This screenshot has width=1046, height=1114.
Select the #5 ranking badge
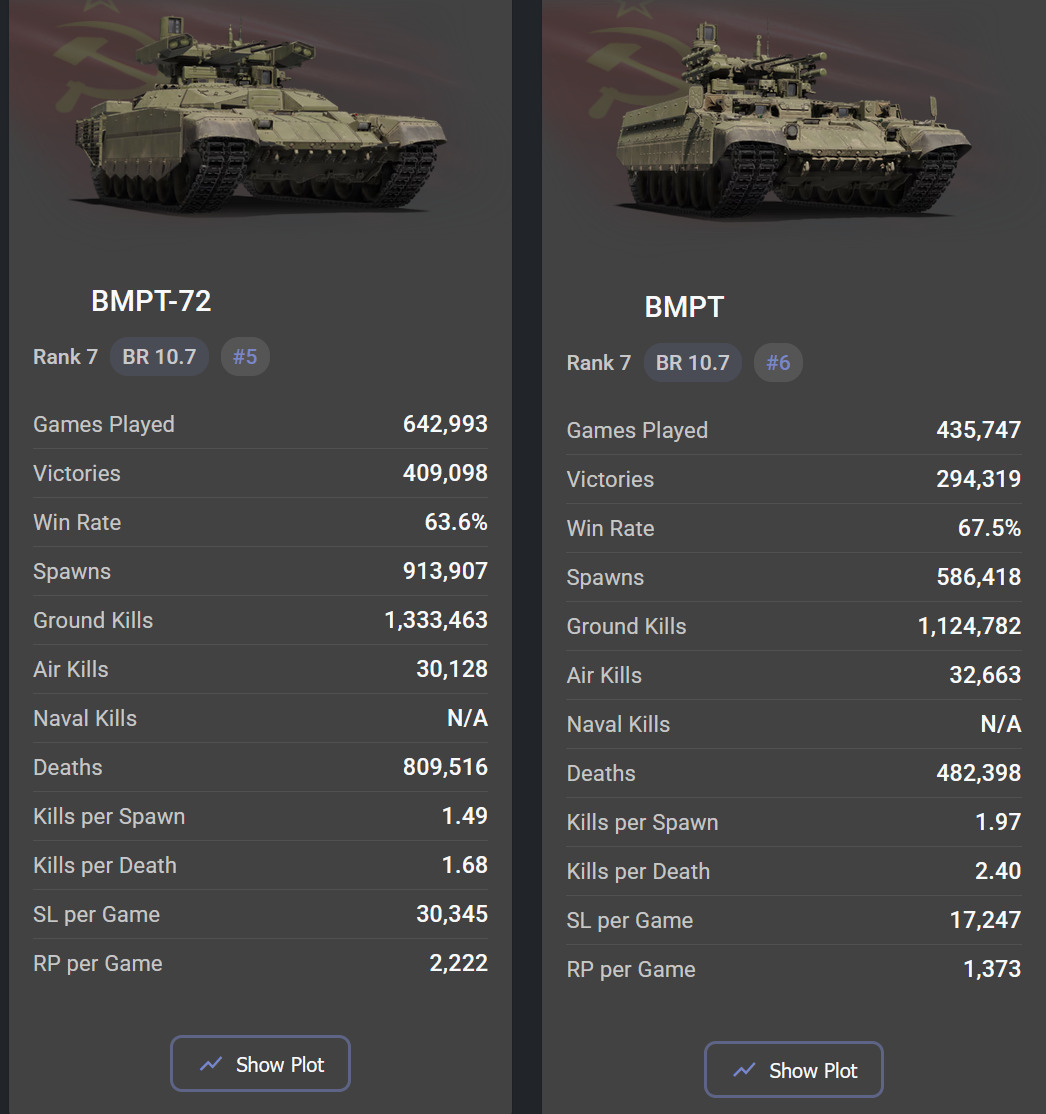pyautogui.click(x=245, y=357)
